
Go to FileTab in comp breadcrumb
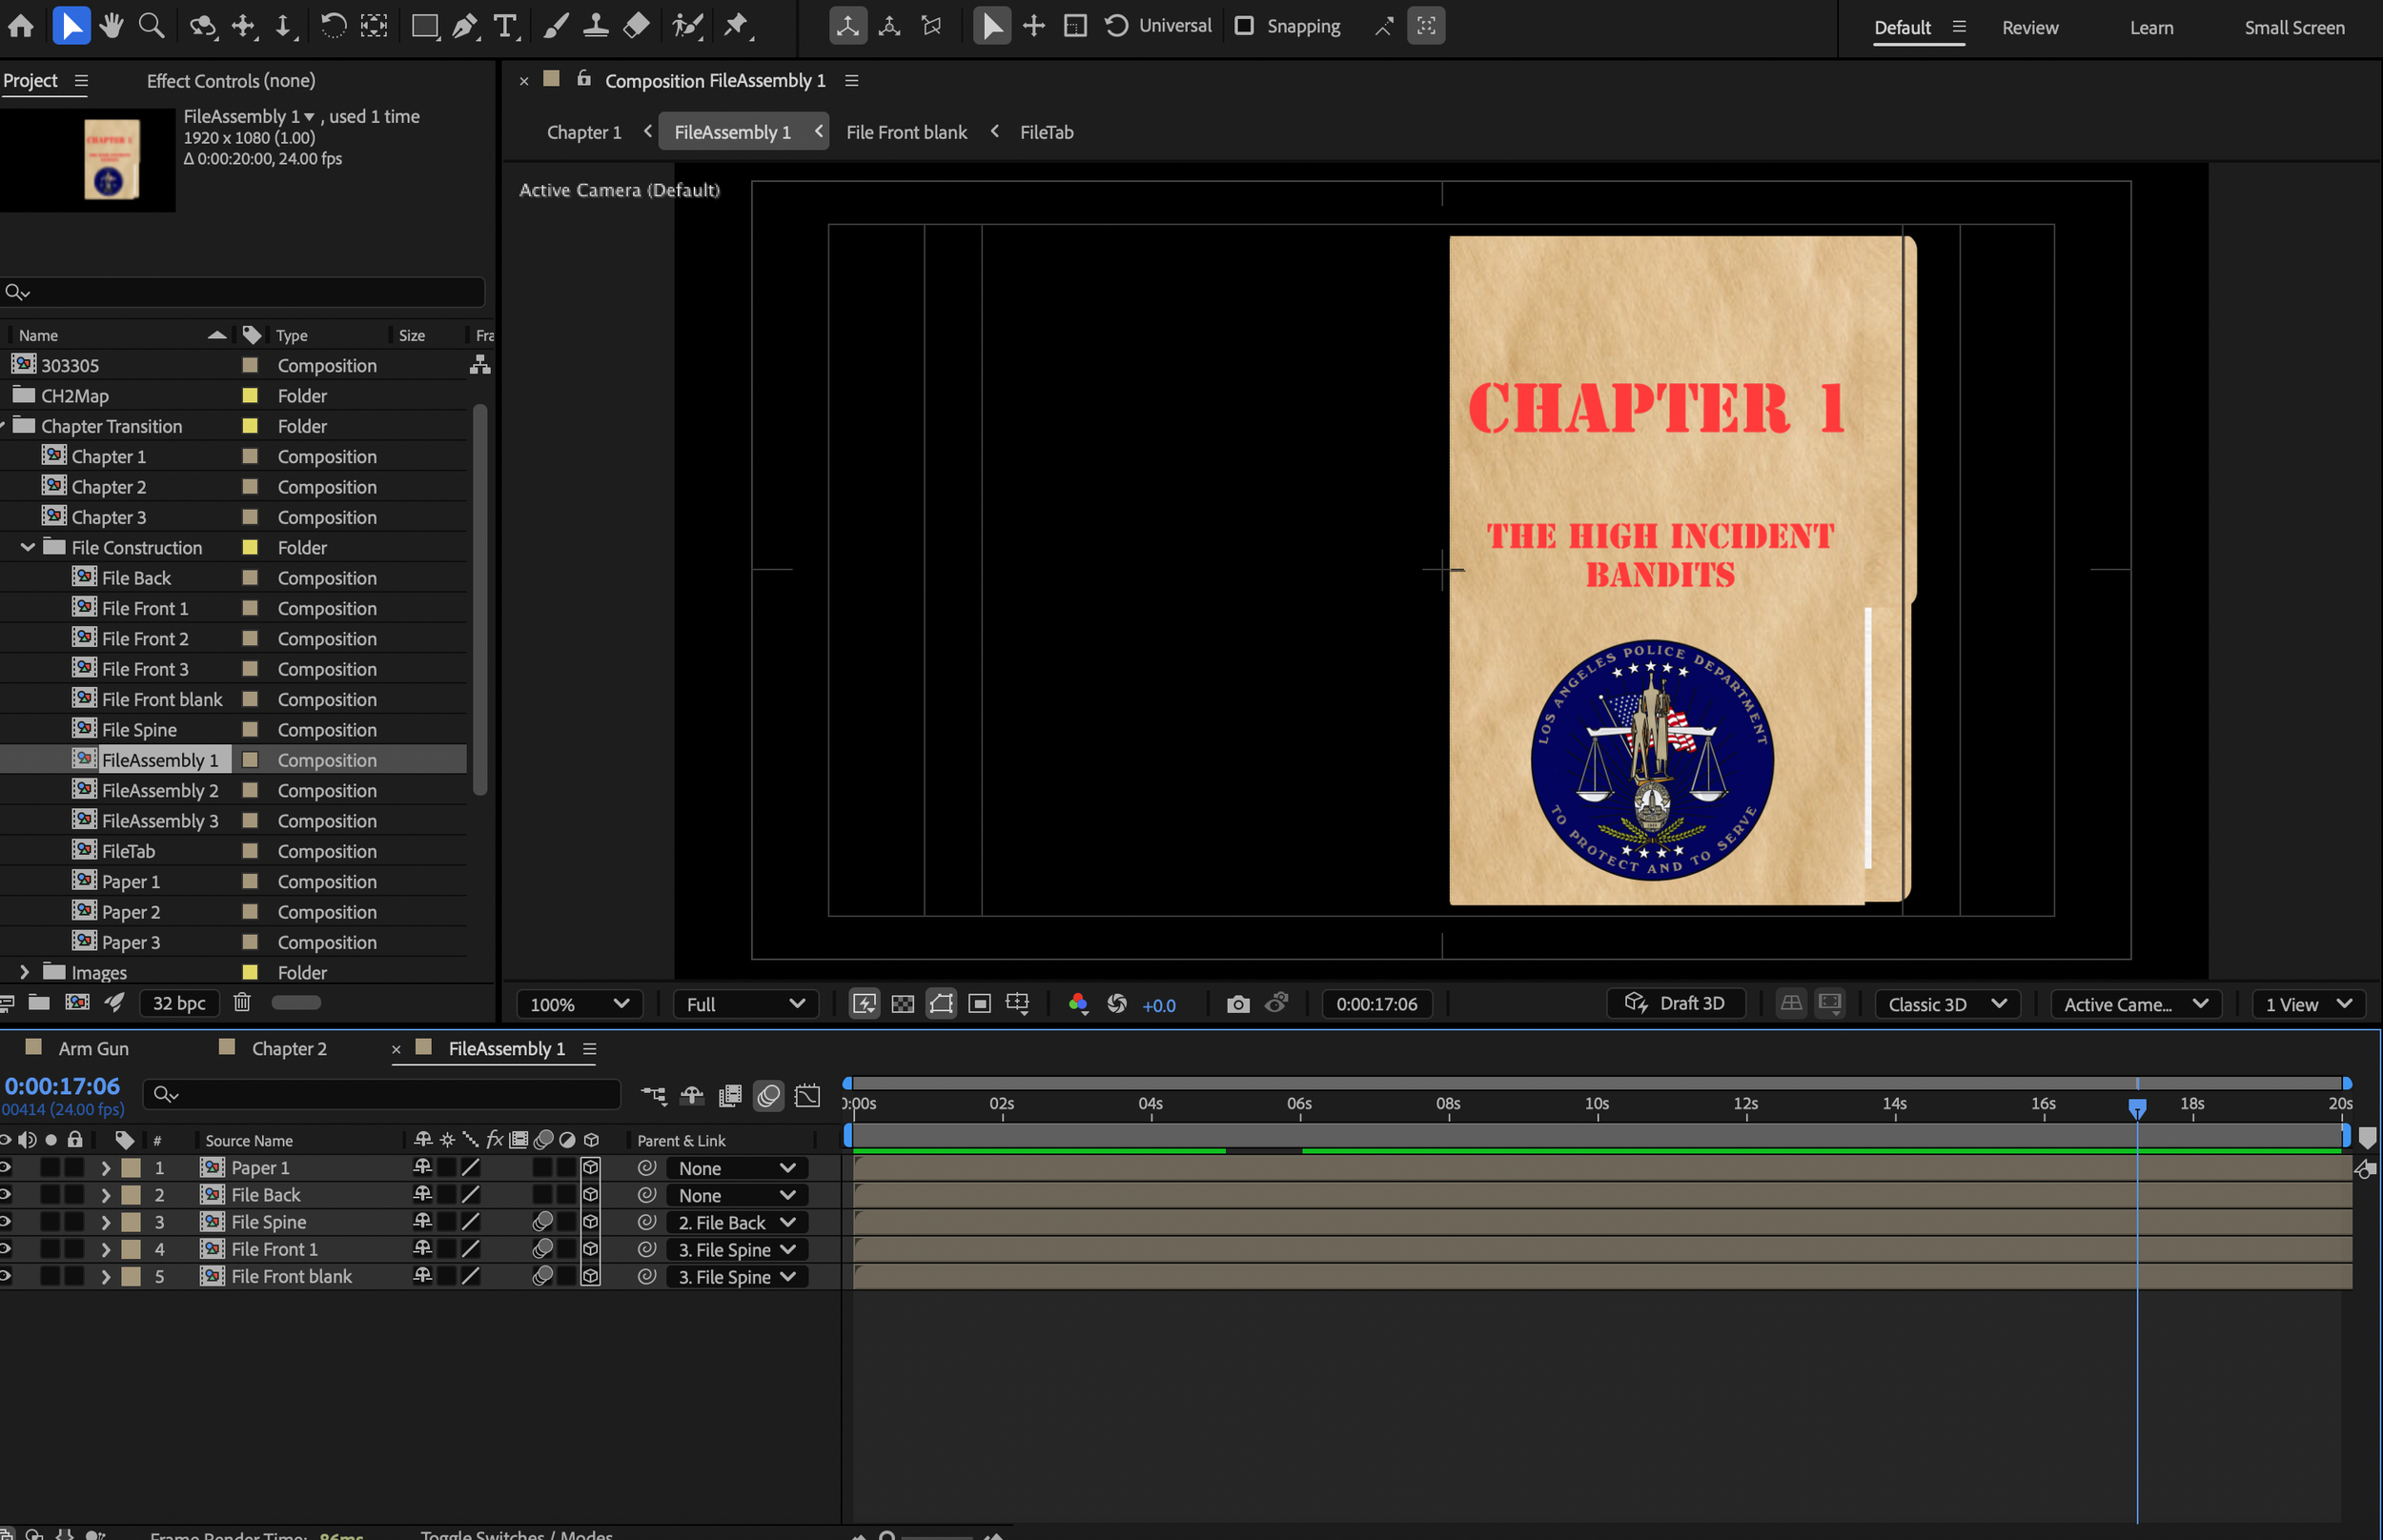click(x=1046, y=132)
